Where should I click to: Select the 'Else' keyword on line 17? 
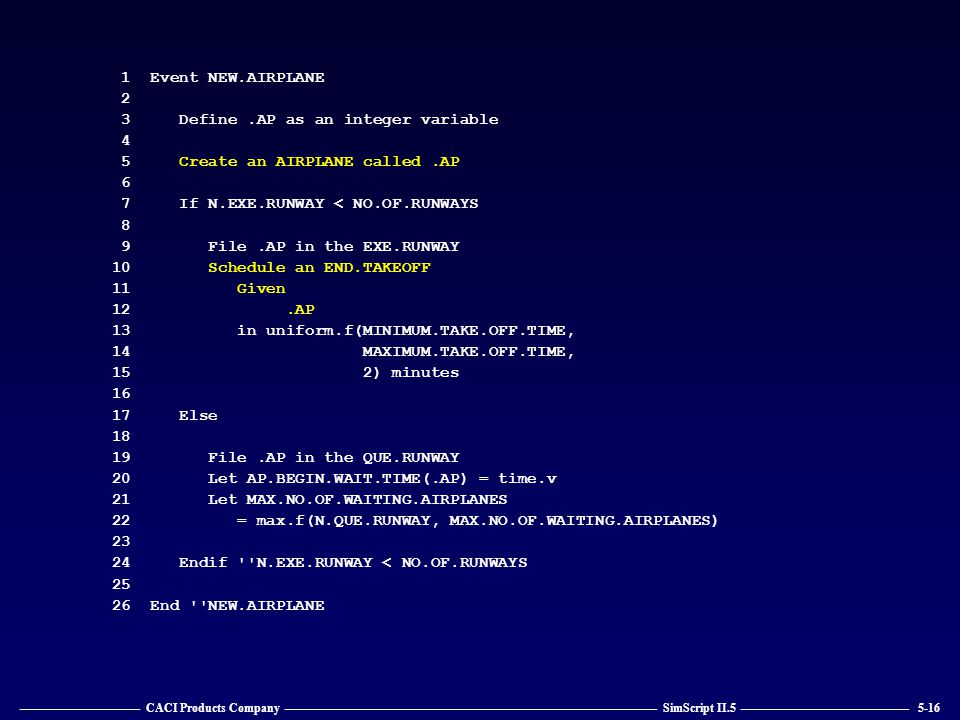pyautogui.click(x=198, y=415)
